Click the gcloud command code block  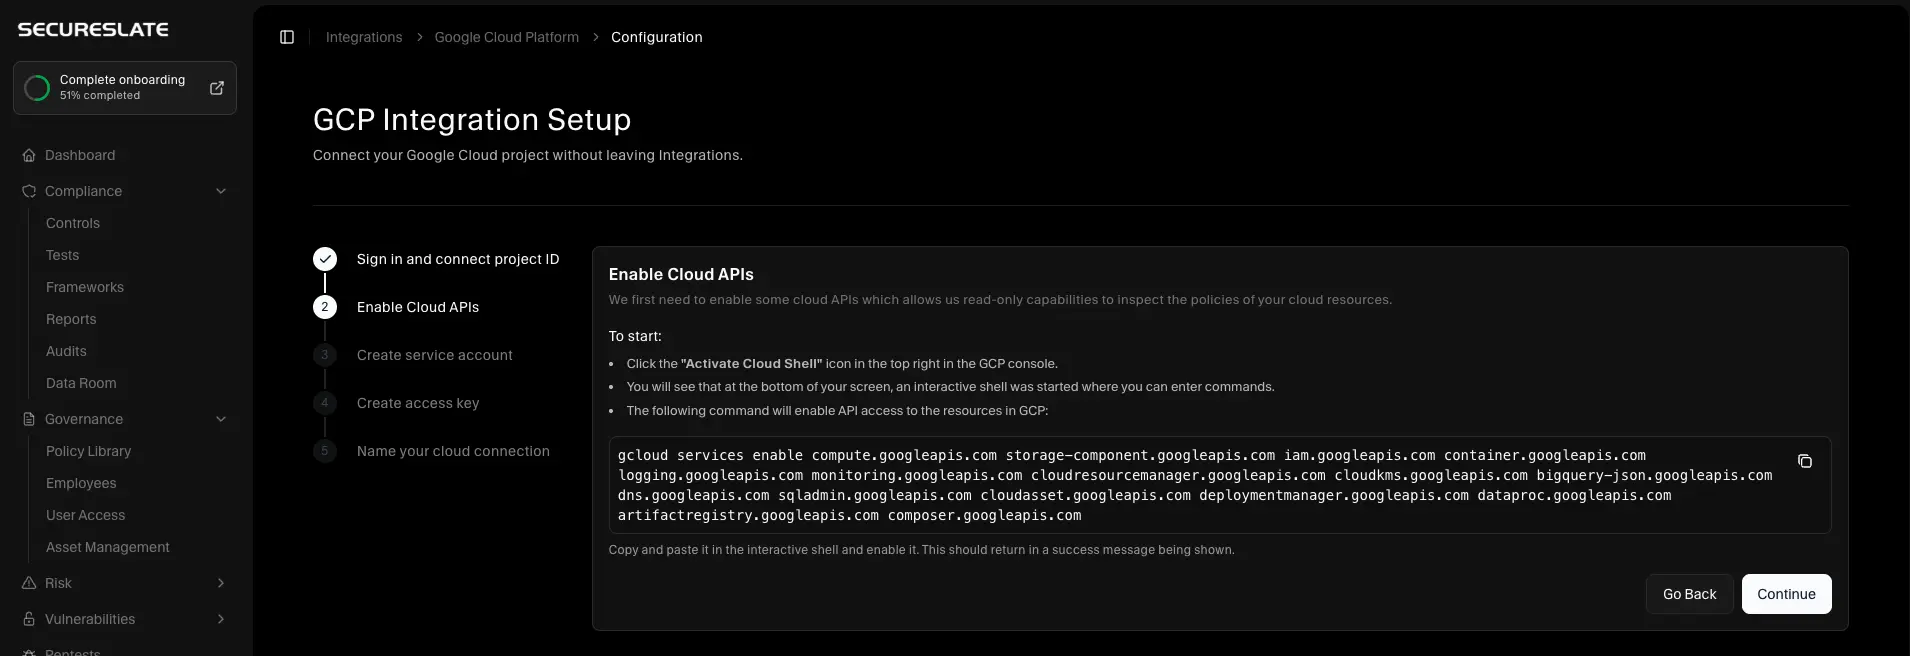(x=1219, y=485)
